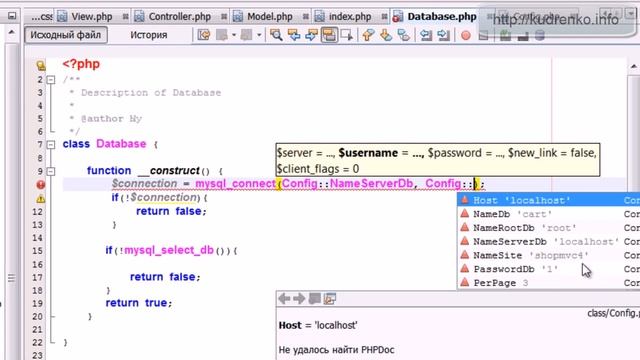Click the Shift Line Left icon
The width and height of the screenshot is (640, 360).
point(426,35)
